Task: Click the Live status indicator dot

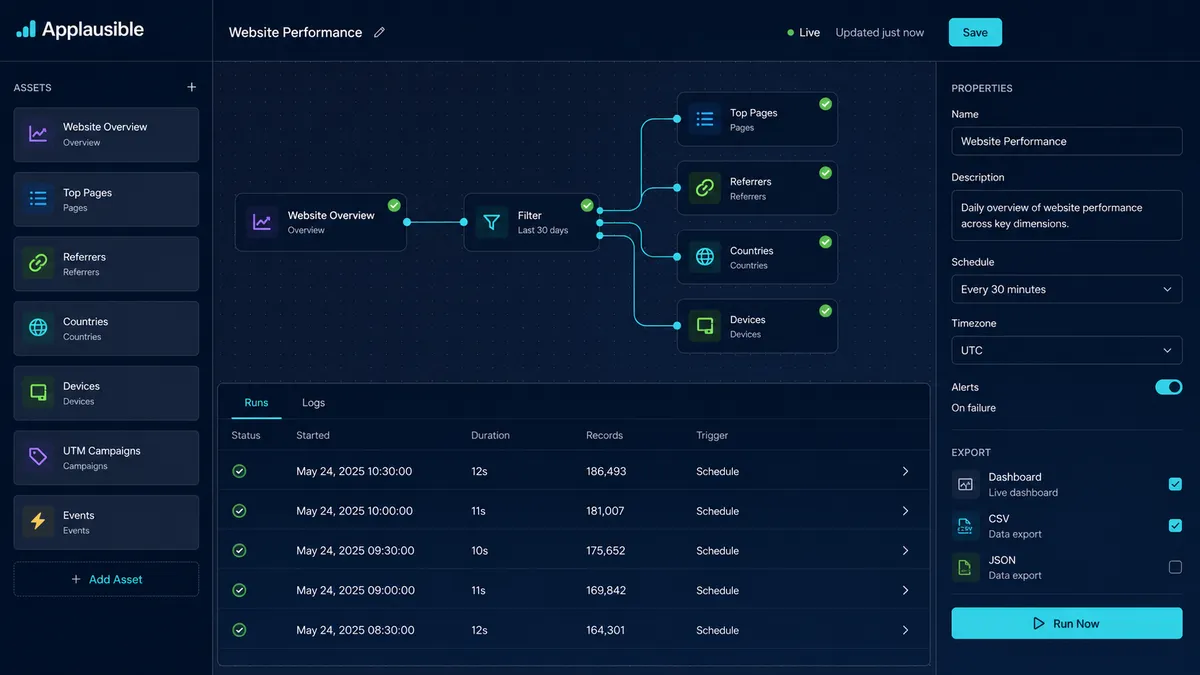Action: click(x=790, y=33)
